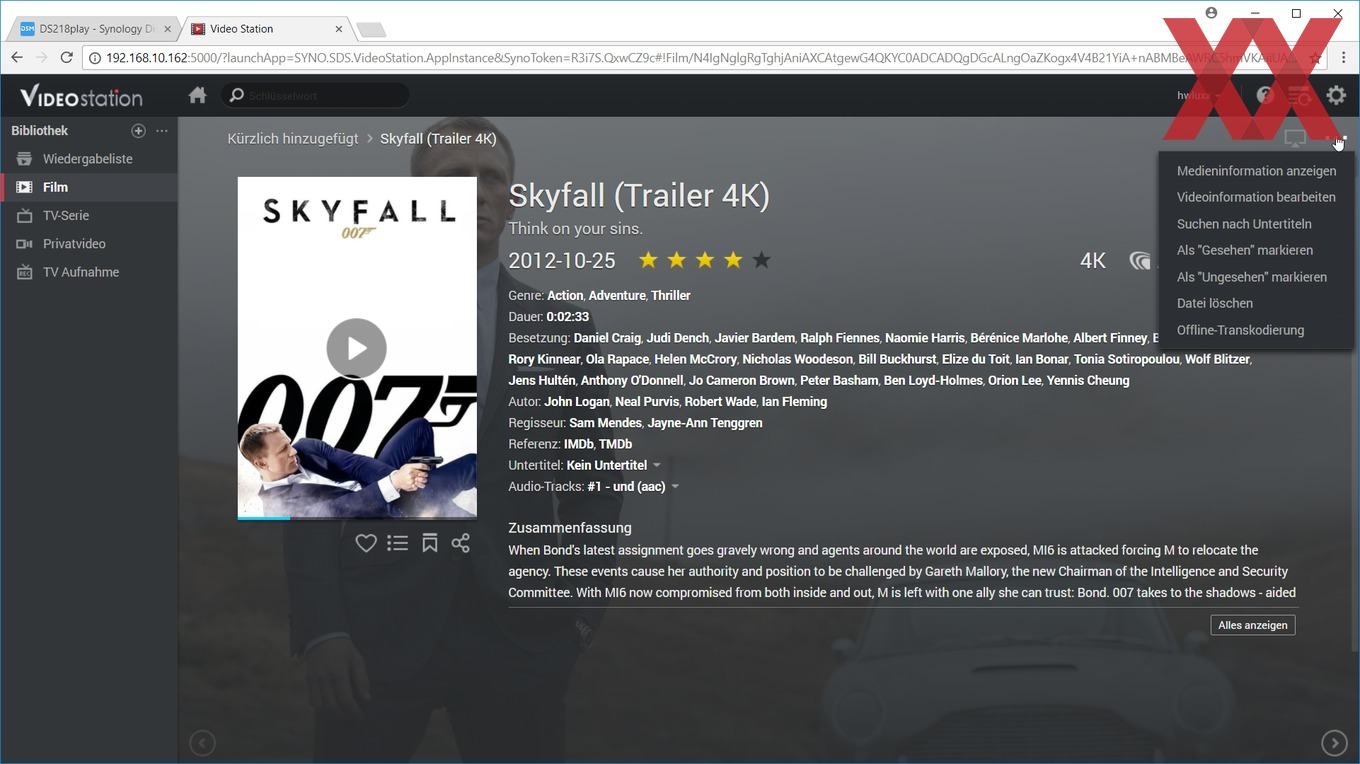
Task: Mark as seen via 'Als Gesehen markieren'
Action: pos(1245,250)
